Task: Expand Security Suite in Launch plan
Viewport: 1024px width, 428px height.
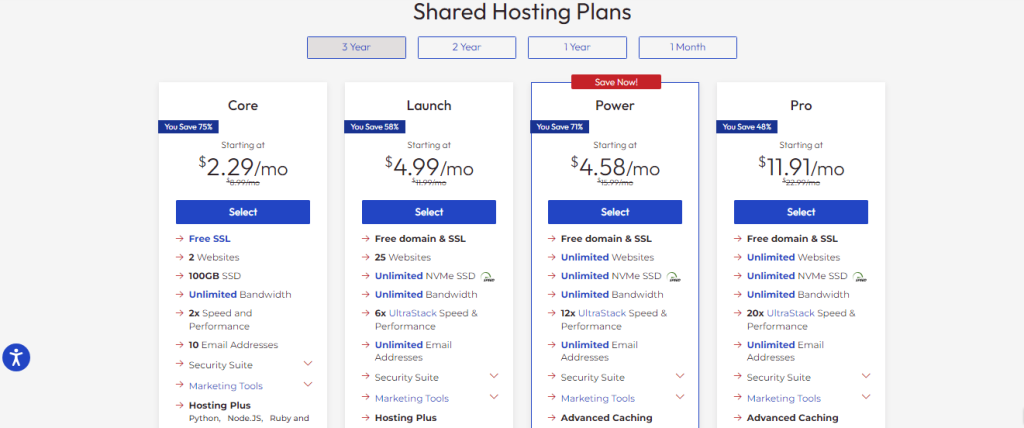Action: 494,376
